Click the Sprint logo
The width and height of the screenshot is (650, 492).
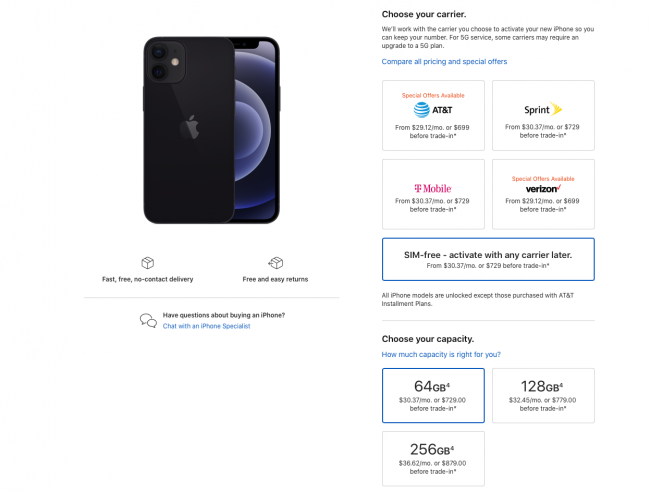(x=543, y=110)
